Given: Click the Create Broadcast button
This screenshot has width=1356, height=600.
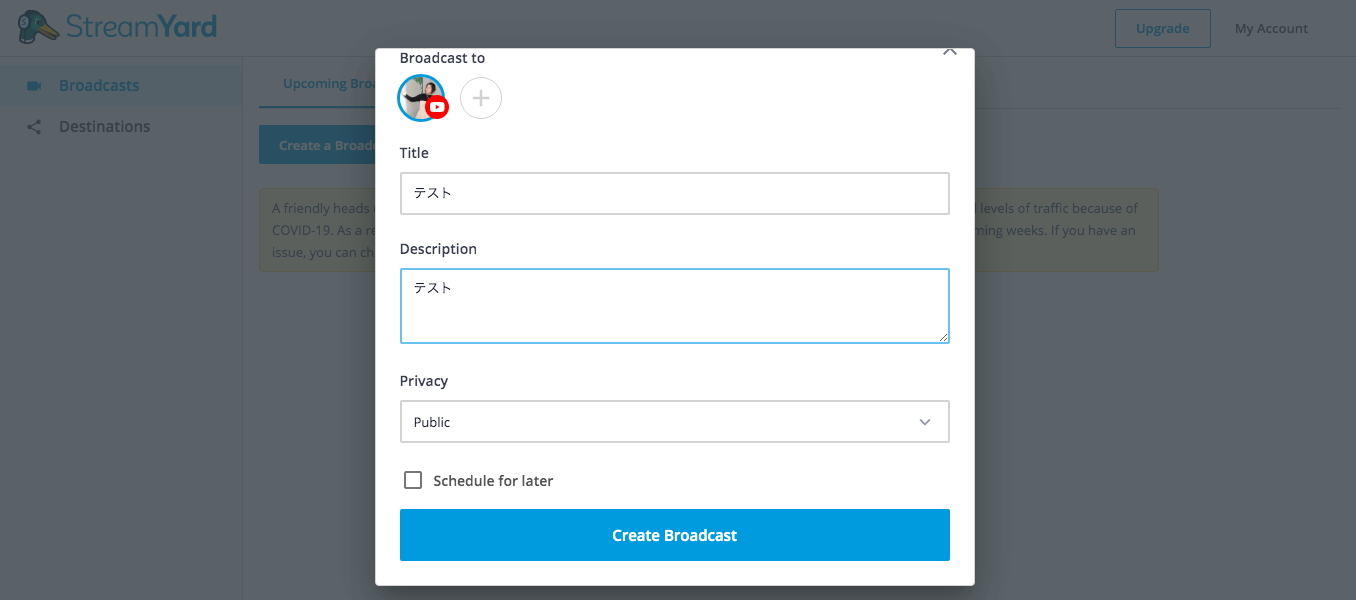Looking at the screenshot, I should point(675,535).
